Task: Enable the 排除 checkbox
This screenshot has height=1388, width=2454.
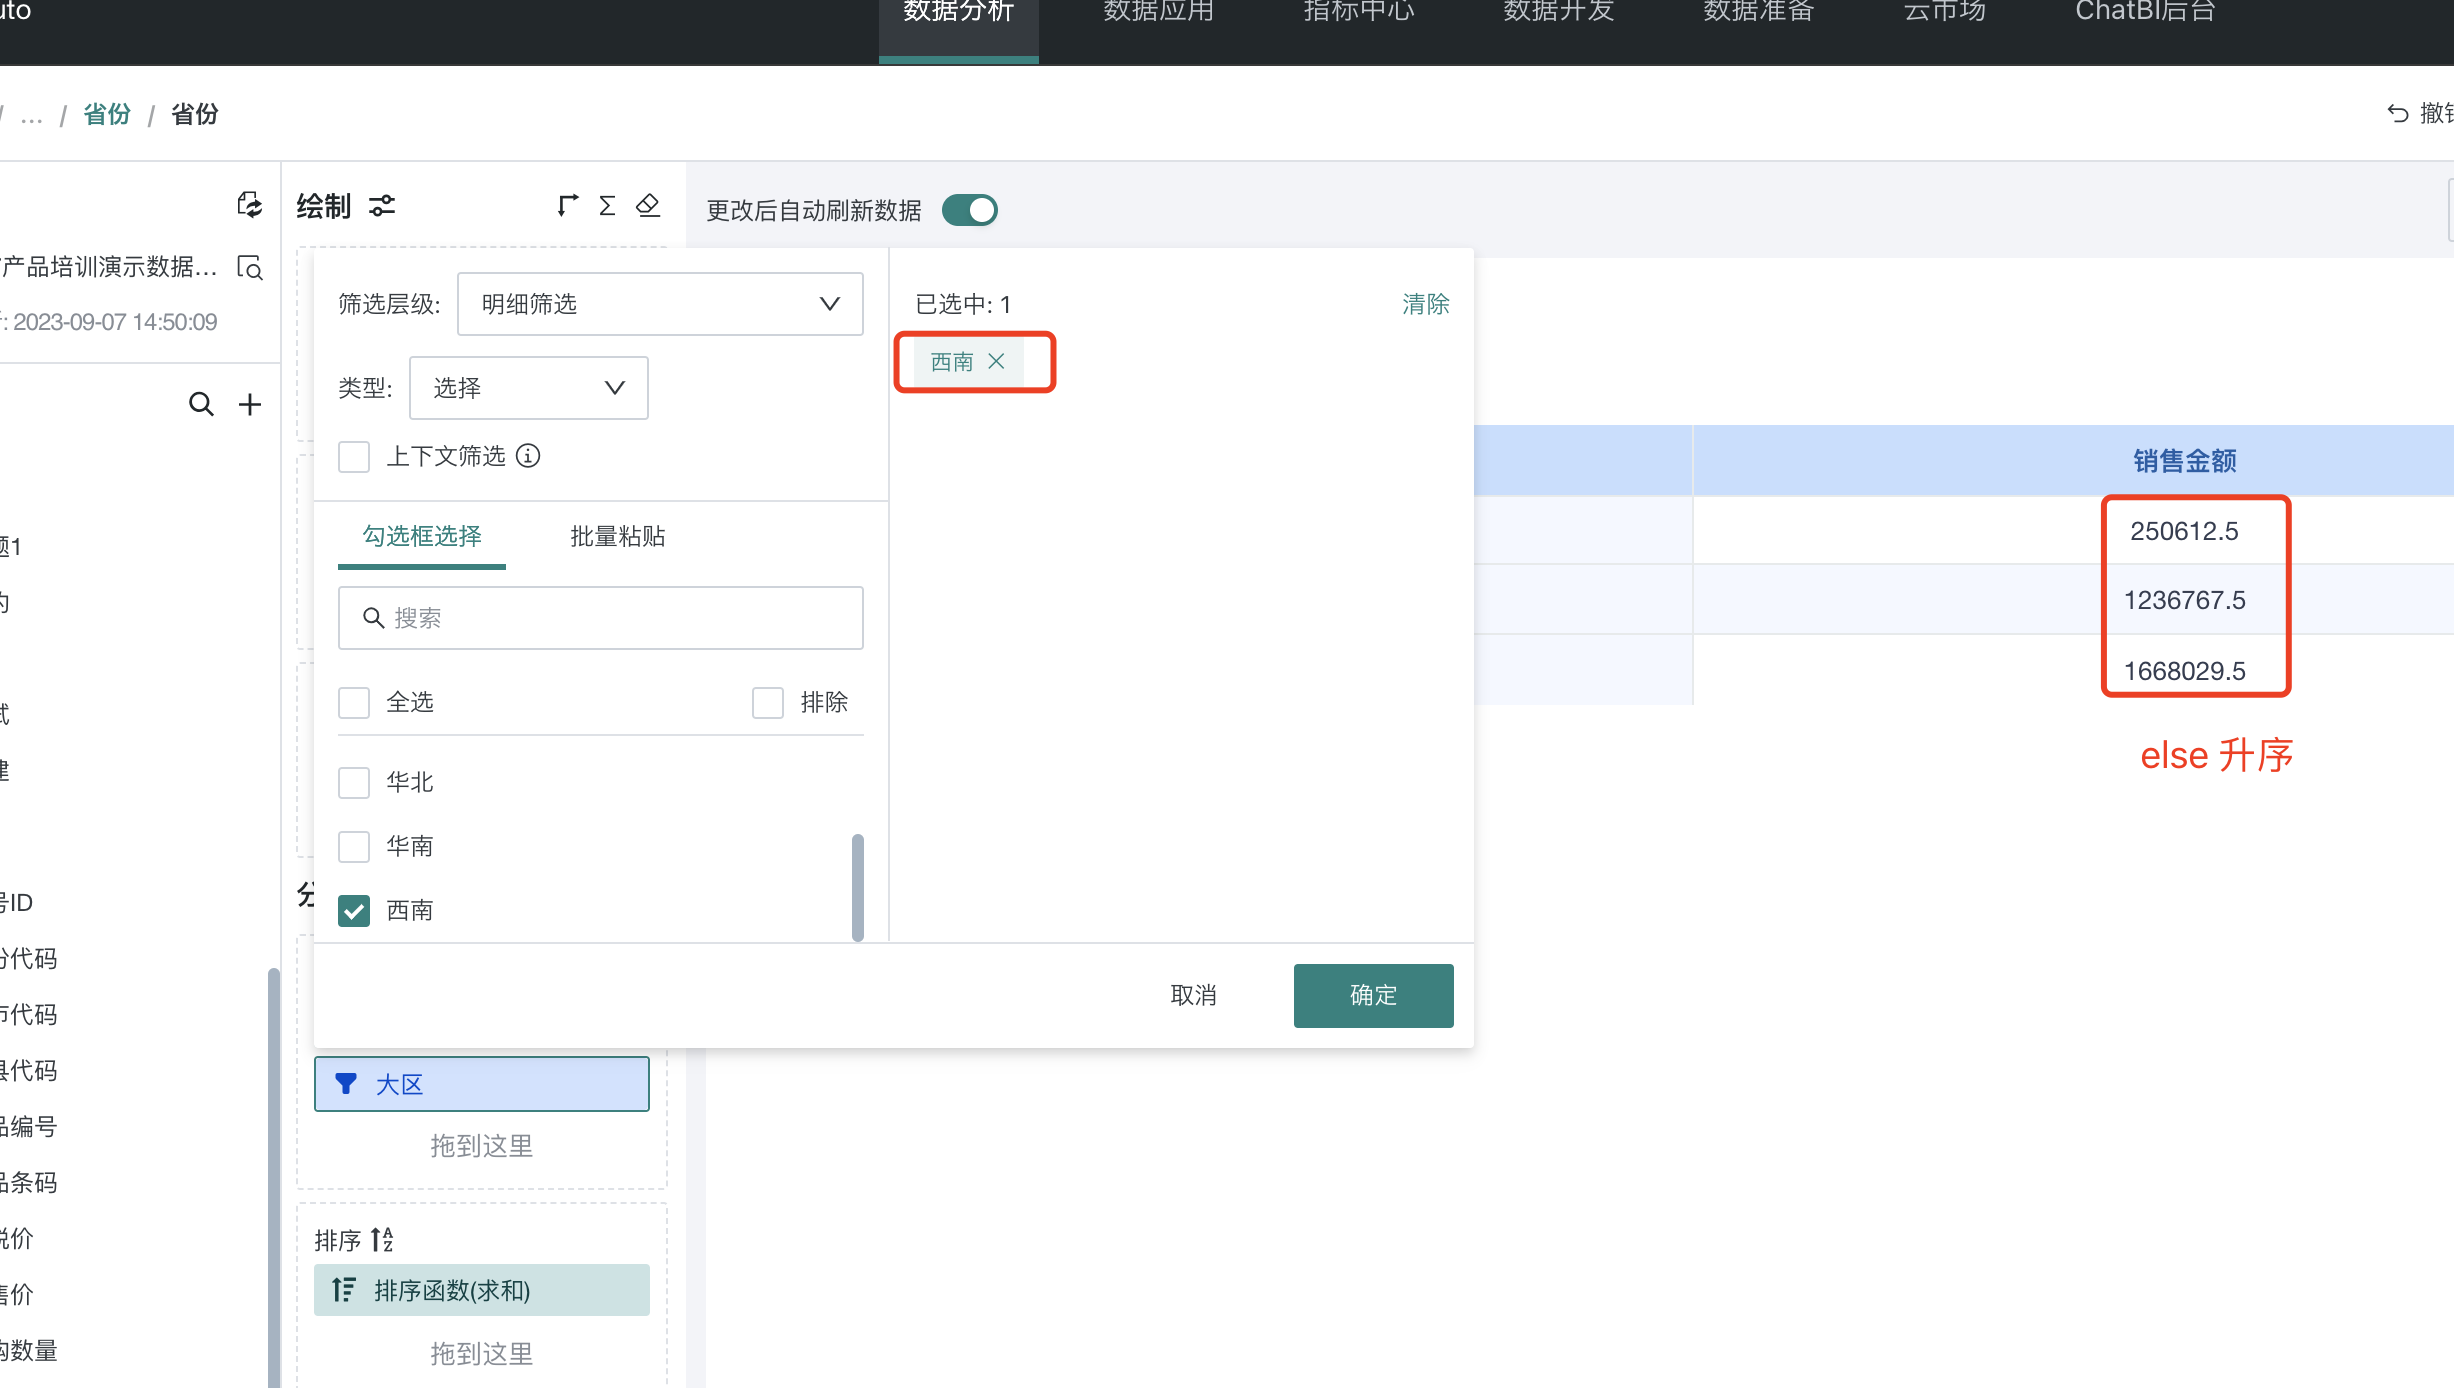Action: point(767,702)
